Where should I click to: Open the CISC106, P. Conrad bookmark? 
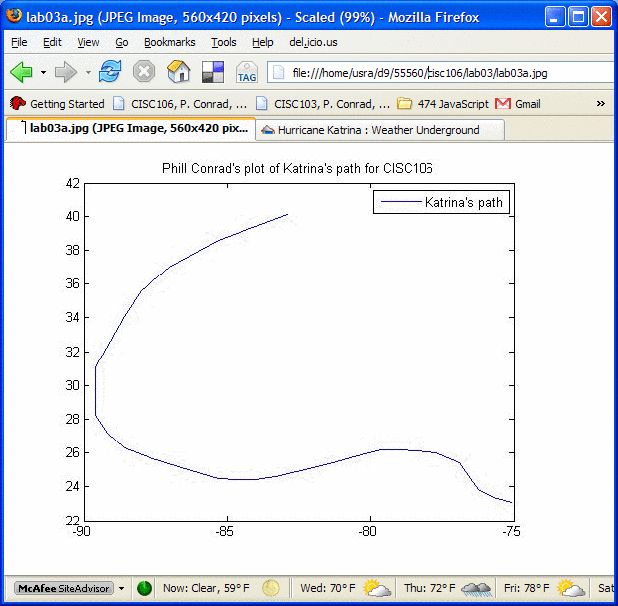coord(180,104)
